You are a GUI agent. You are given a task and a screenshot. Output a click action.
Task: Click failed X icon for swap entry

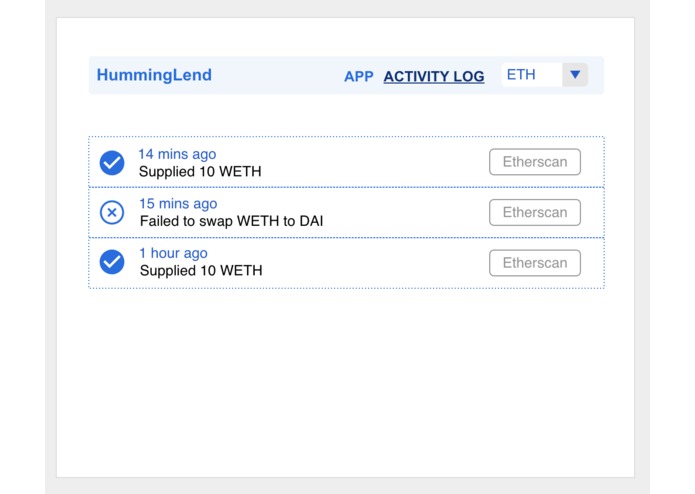(x=112, y=212)
